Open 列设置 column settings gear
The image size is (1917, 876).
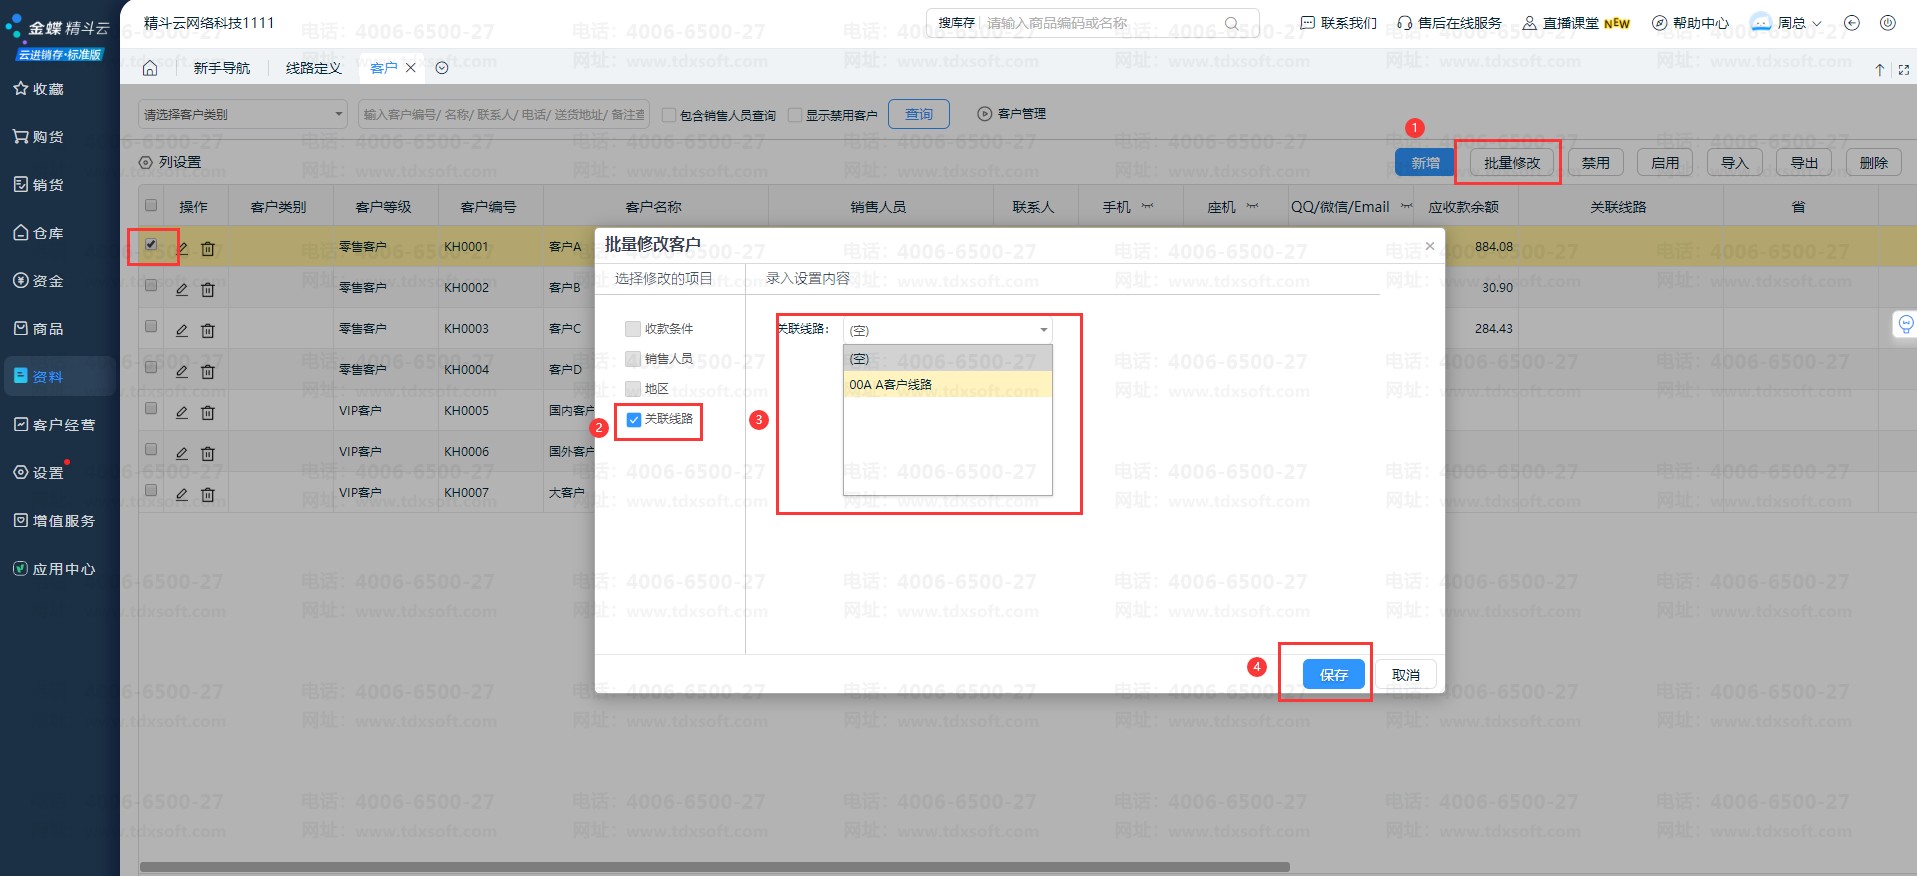pyautogui.click(x=146, y=162)
